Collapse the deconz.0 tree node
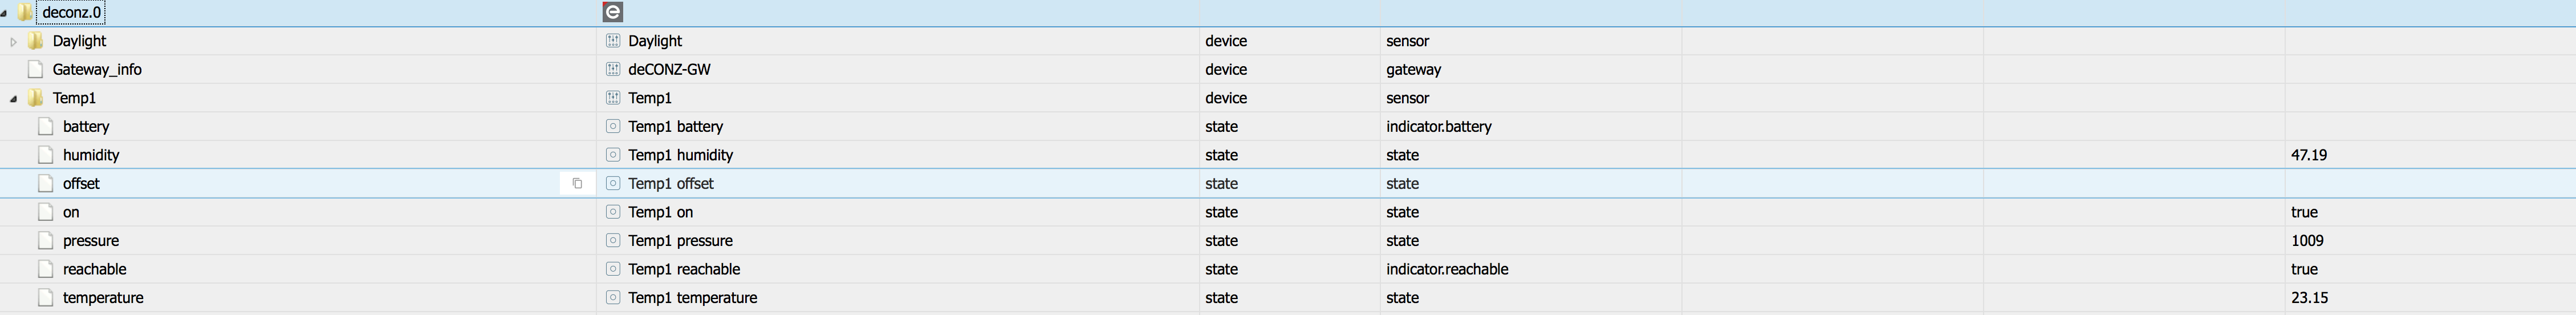 coord(5,13)
